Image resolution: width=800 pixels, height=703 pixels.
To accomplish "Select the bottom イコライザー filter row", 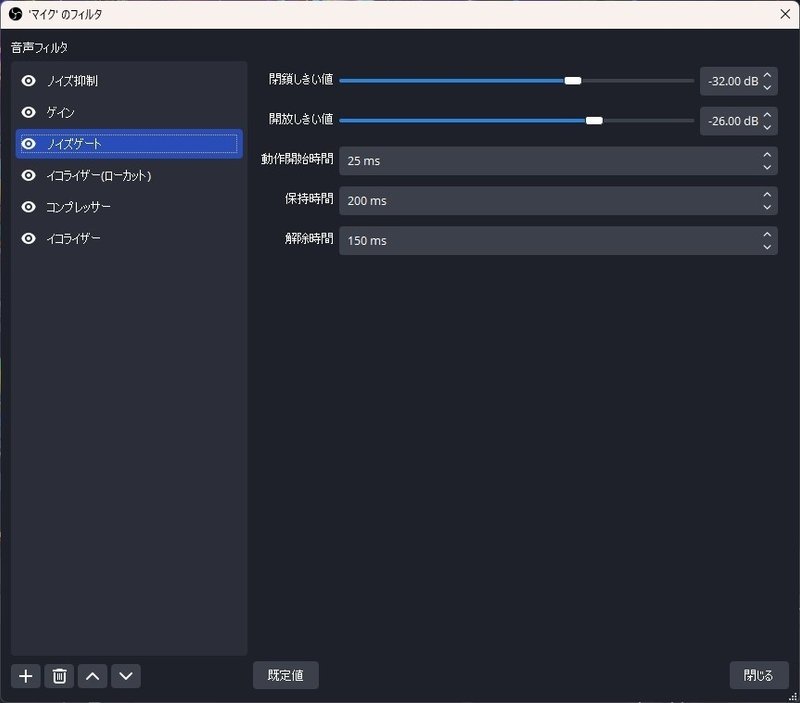I will pos(129,238).
